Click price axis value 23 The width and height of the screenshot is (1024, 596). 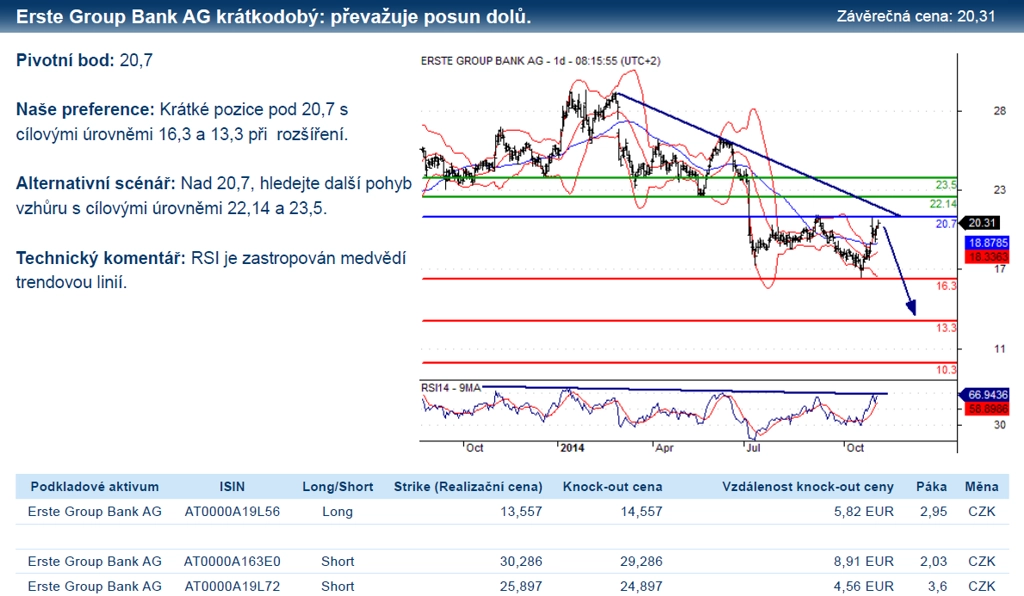(x=1000, y=190)
